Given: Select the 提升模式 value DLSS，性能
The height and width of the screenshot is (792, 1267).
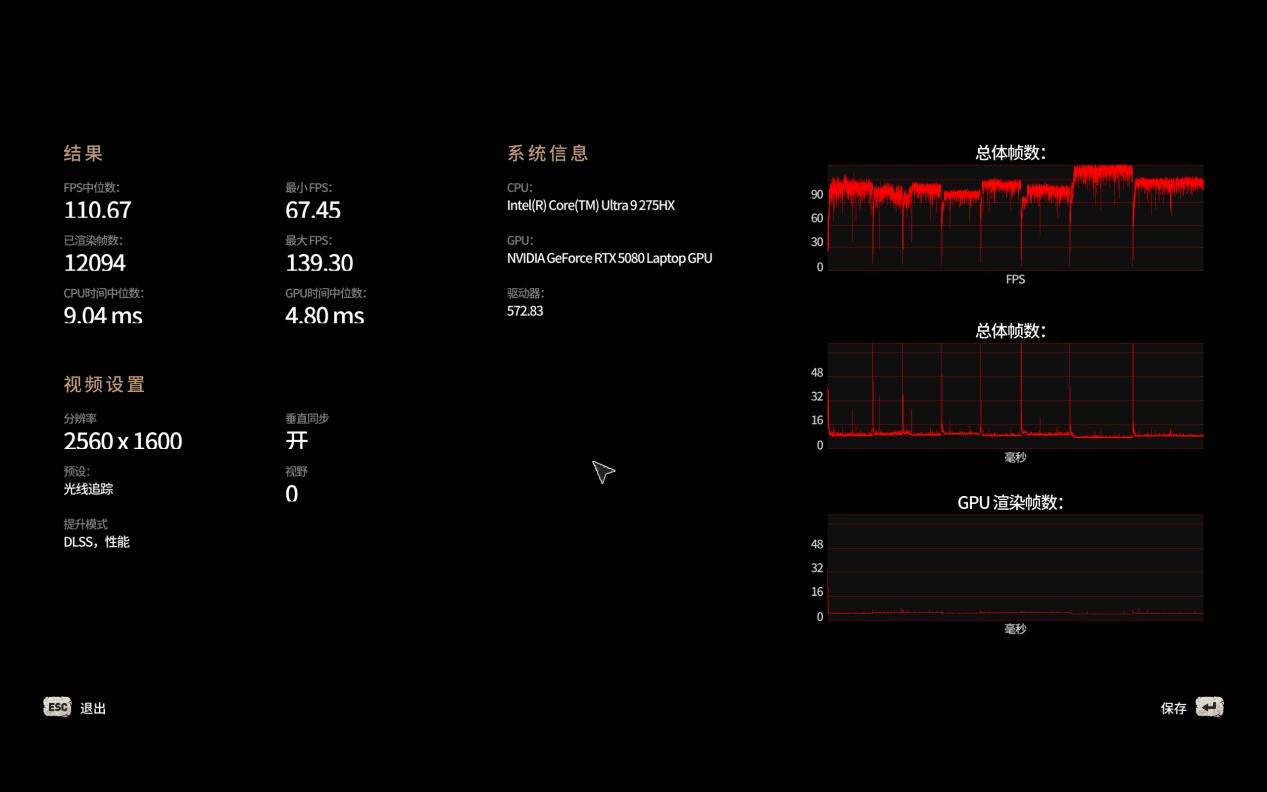Looking at the screenshot, I should (x=96, y=542).
